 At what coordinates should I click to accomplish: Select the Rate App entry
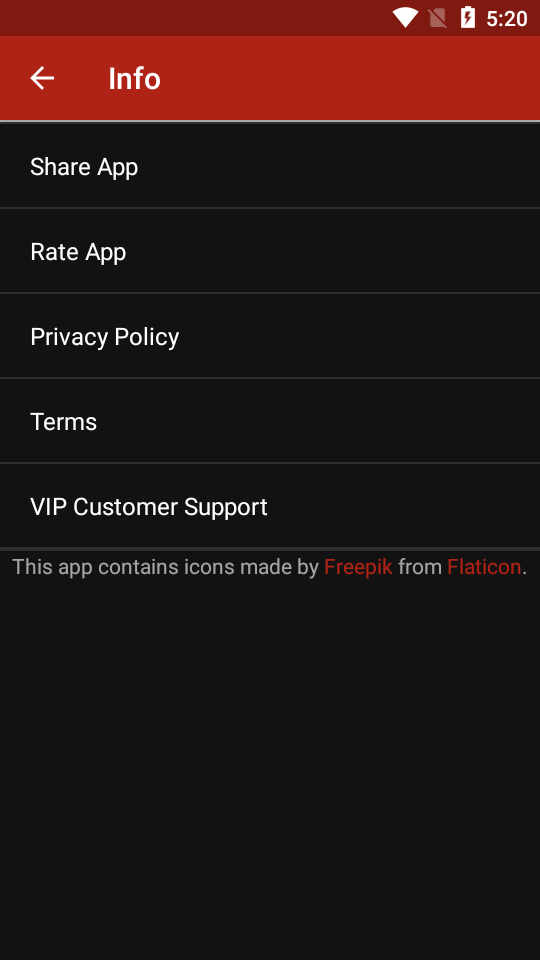coord(270,251)
